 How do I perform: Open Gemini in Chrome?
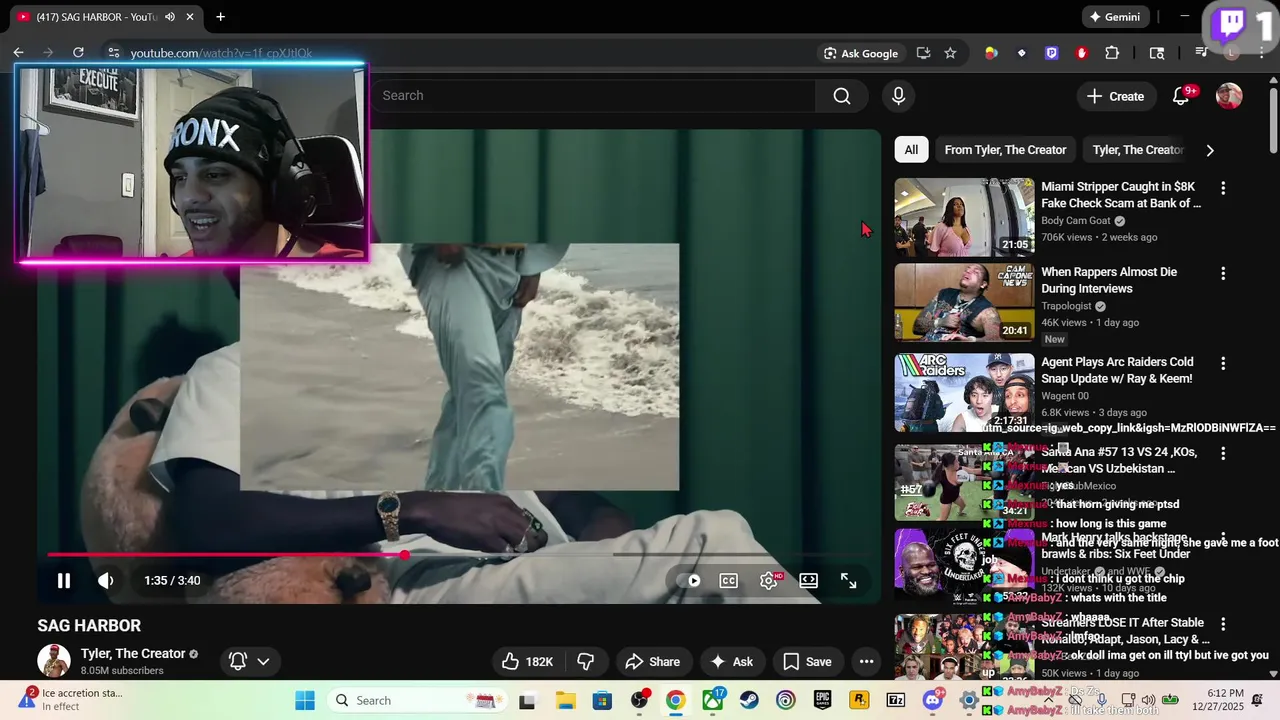click(x=1114, y=17)
